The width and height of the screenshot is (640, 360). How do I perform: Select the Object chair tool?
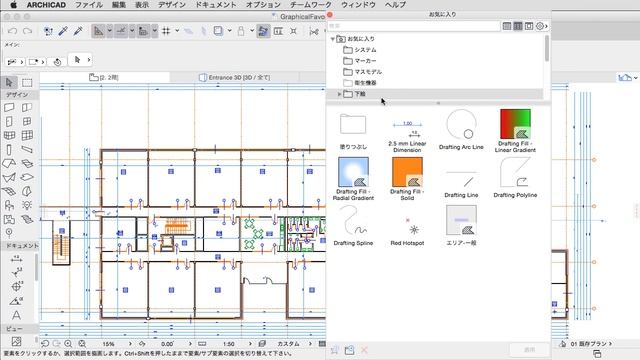coord(9,205)
